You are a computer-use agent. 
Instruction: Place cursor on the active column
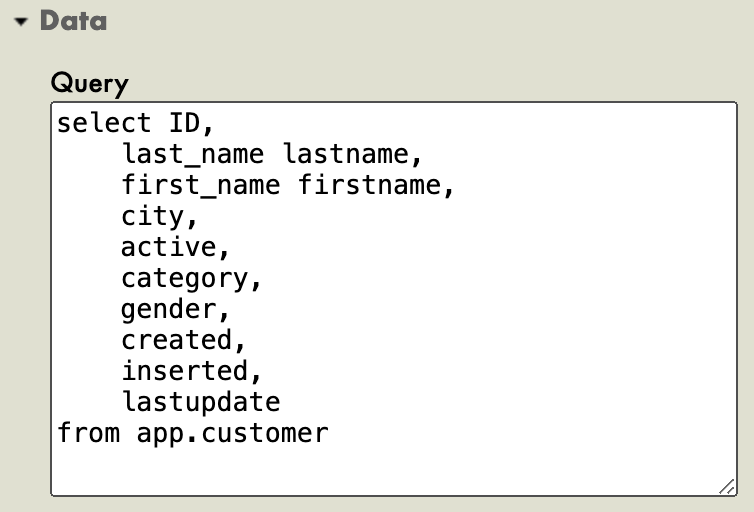pos(169,247)
